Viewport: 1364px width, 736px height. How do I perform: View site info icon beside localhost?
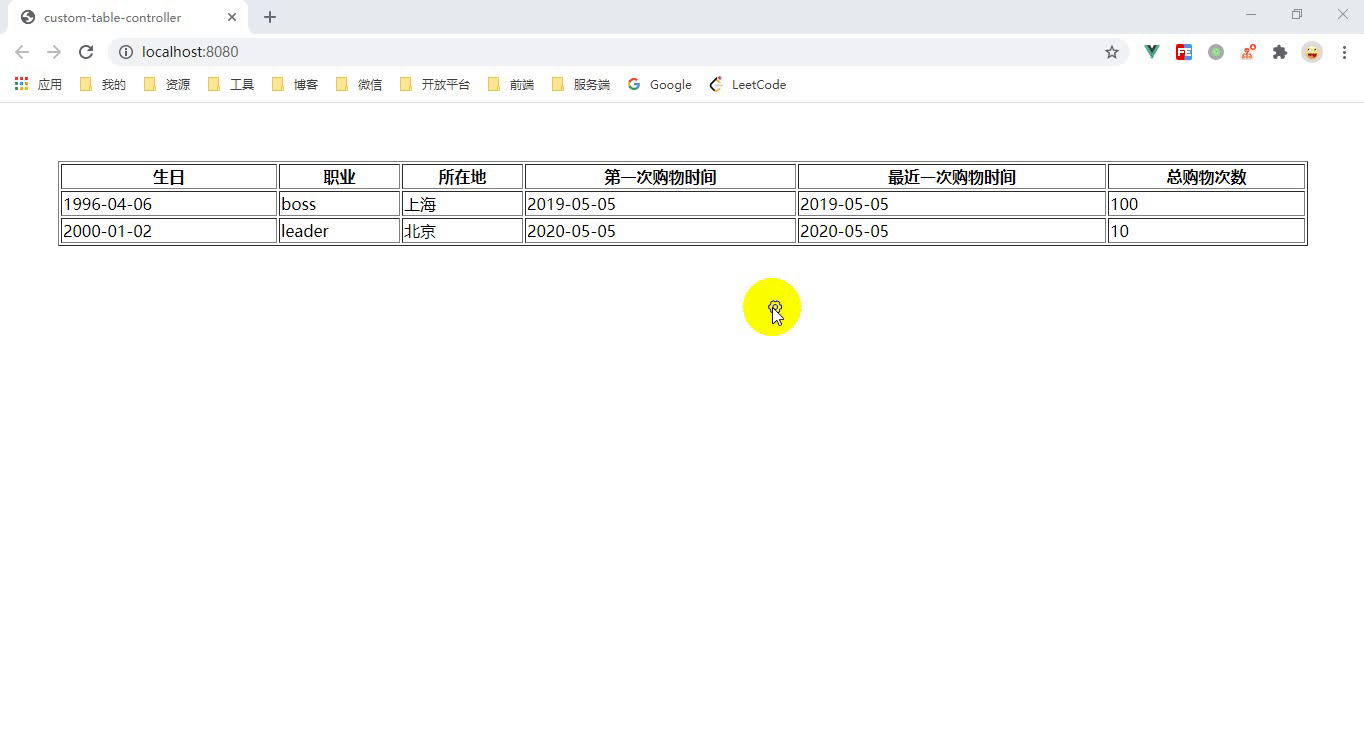[x=126, y=52]
